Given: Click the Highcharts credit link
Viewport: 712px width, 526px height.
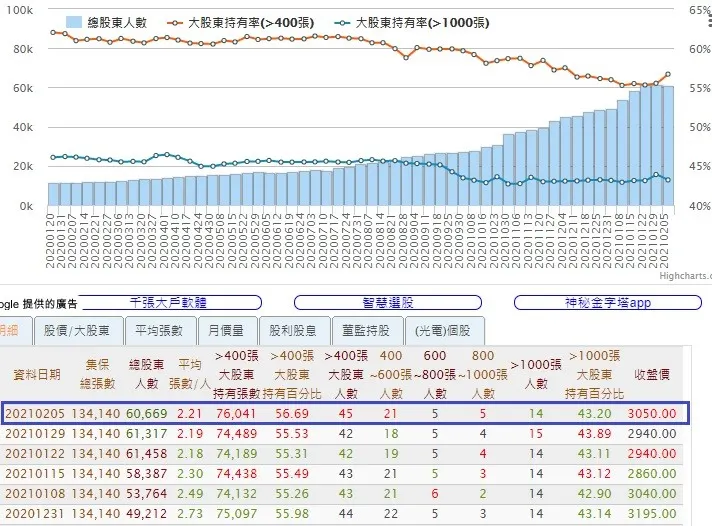Looking at the screenshot, I should [685, 276].
